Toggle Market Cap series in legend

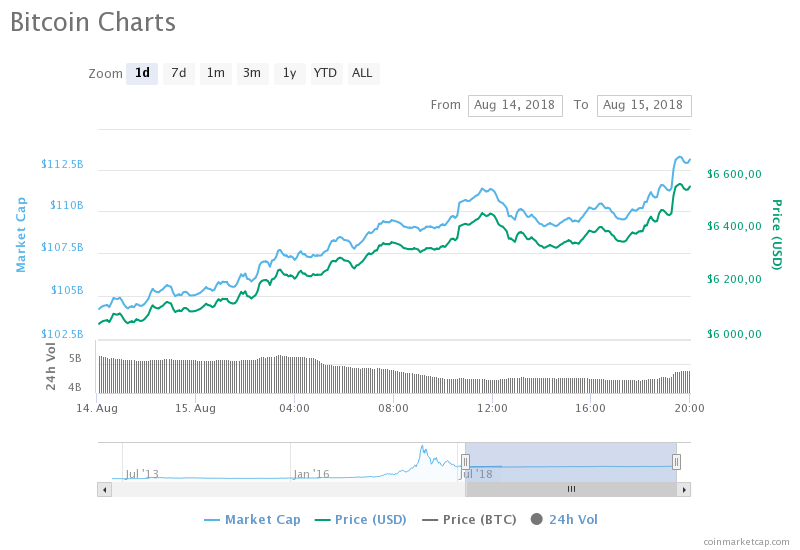click(x=252, y=519)
